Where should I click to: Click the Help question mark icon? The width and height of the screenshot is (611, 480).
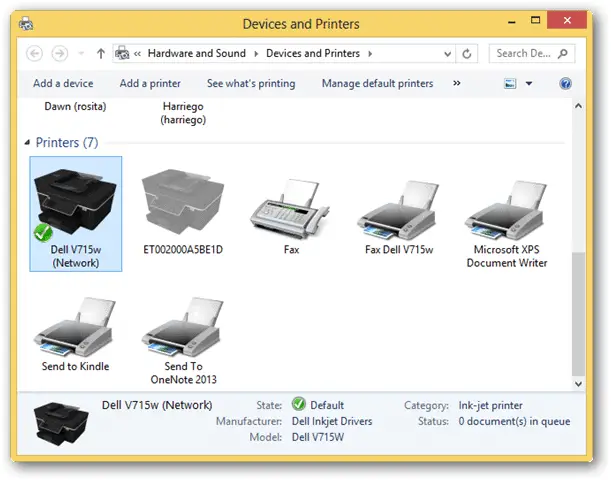point(565,83)
